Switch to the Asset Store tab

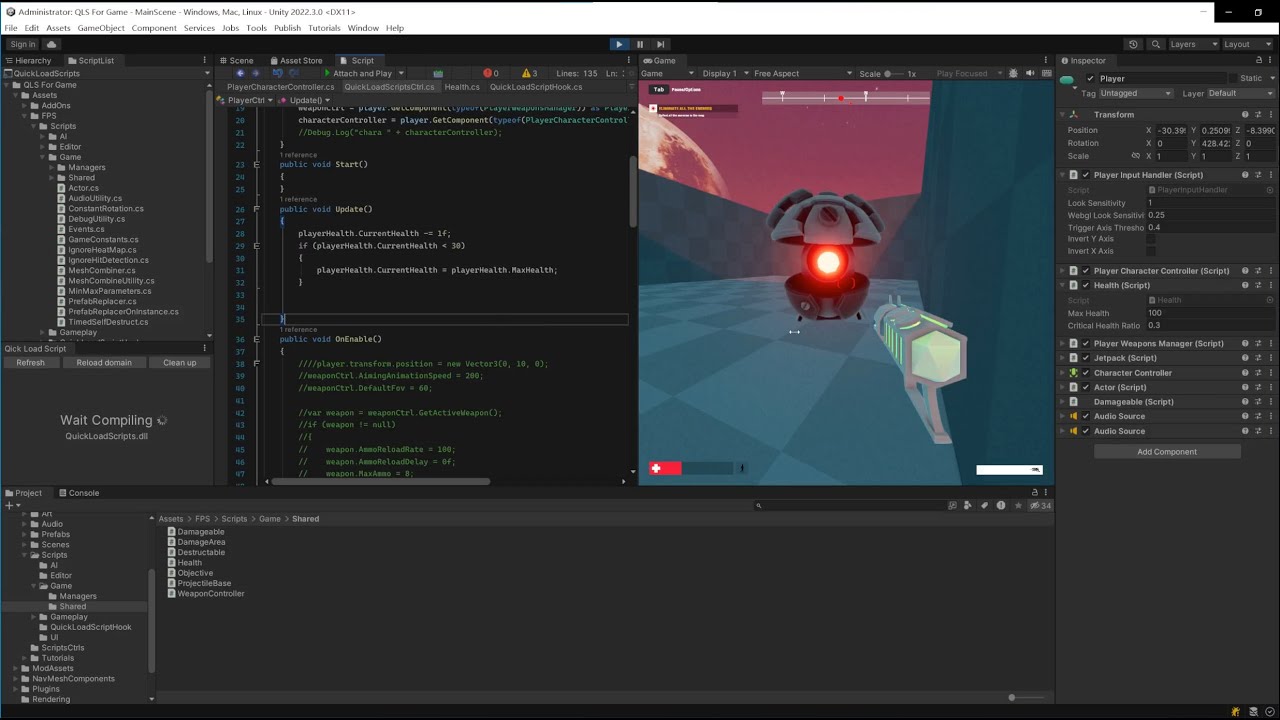click(295, 61)
